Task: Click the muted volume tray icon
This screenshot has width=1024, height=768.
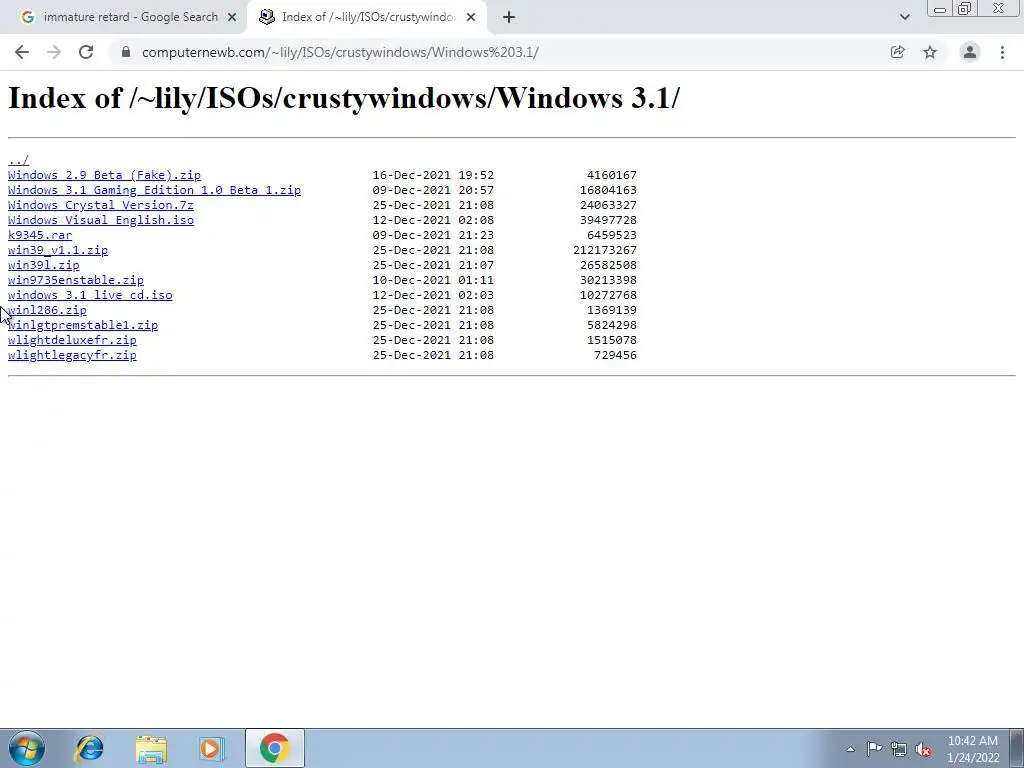Action: 923,749
